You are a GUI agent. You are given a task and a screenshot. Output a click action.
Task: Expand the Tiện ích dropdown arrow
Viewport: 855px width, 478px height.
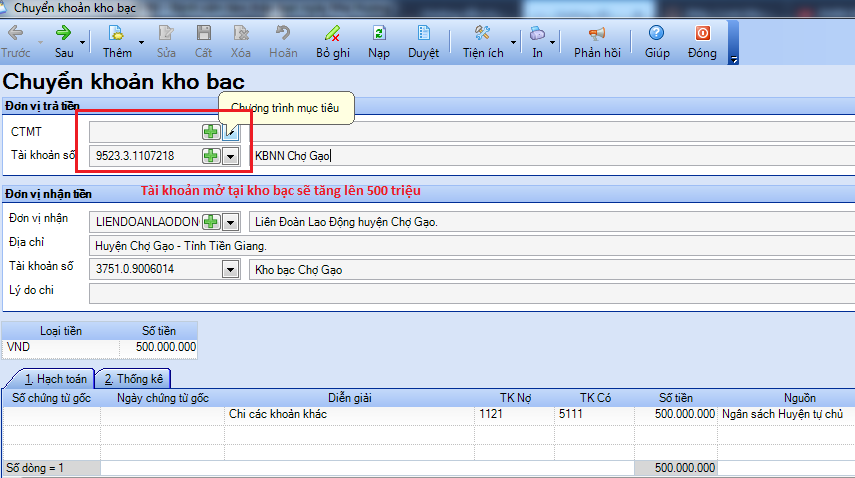click(x=513, y=43)
